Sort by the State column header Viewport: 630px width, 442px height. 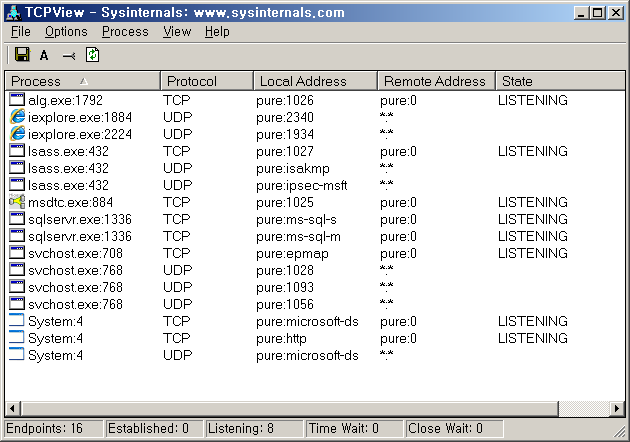click(x=560, y=81)
